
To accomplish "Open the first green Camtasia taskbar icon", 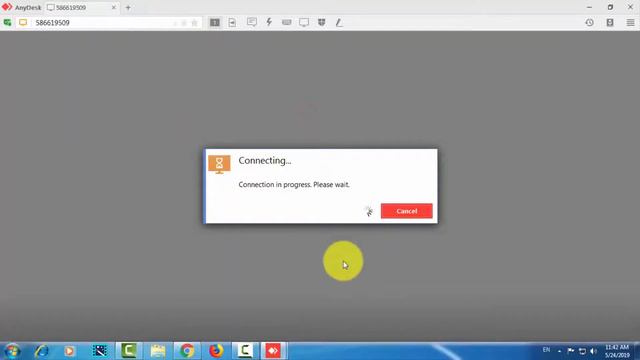I will click(x=129, y=351).
